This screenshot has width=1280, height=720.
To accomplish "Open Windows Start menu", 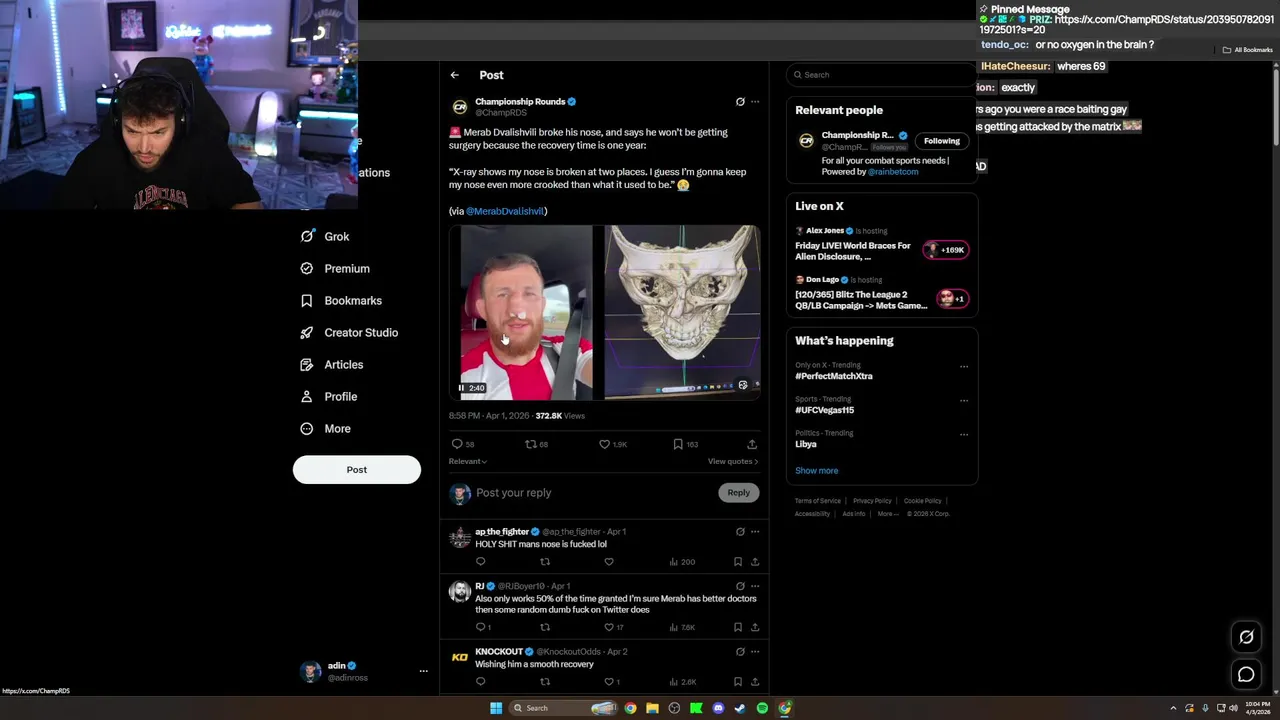I will point(496,708).
